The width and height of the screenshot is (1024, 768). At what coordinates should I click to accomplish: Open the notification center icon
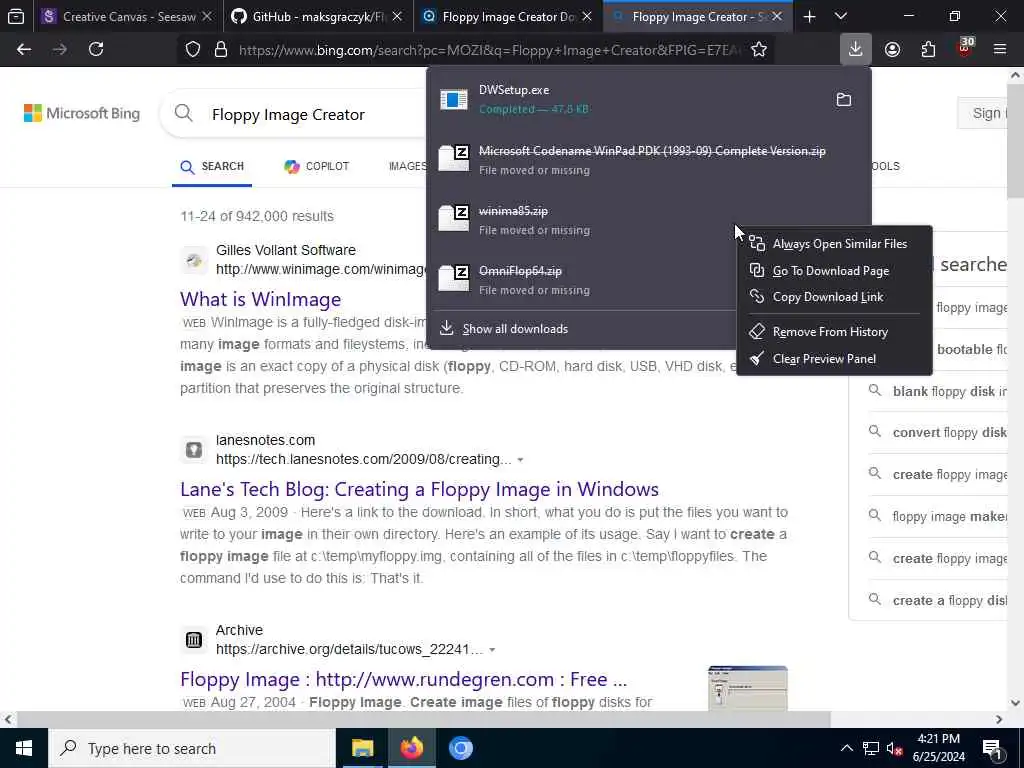pos(992,748)
